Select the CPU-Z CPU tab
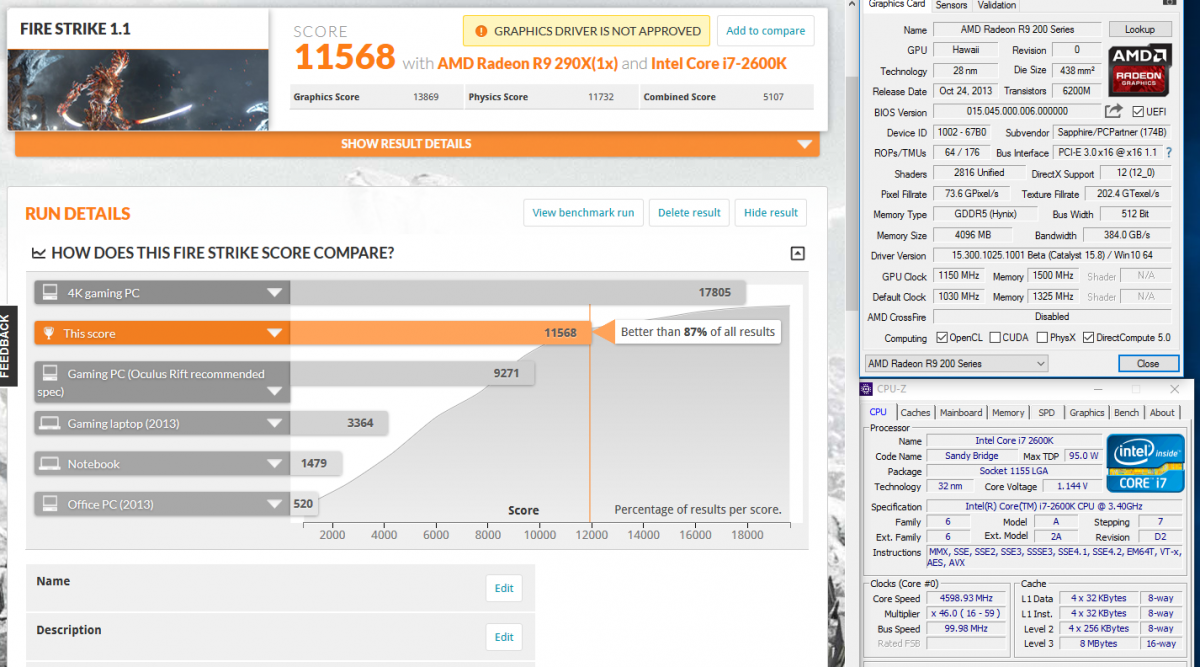1200x667 pixels. [878, 411]
